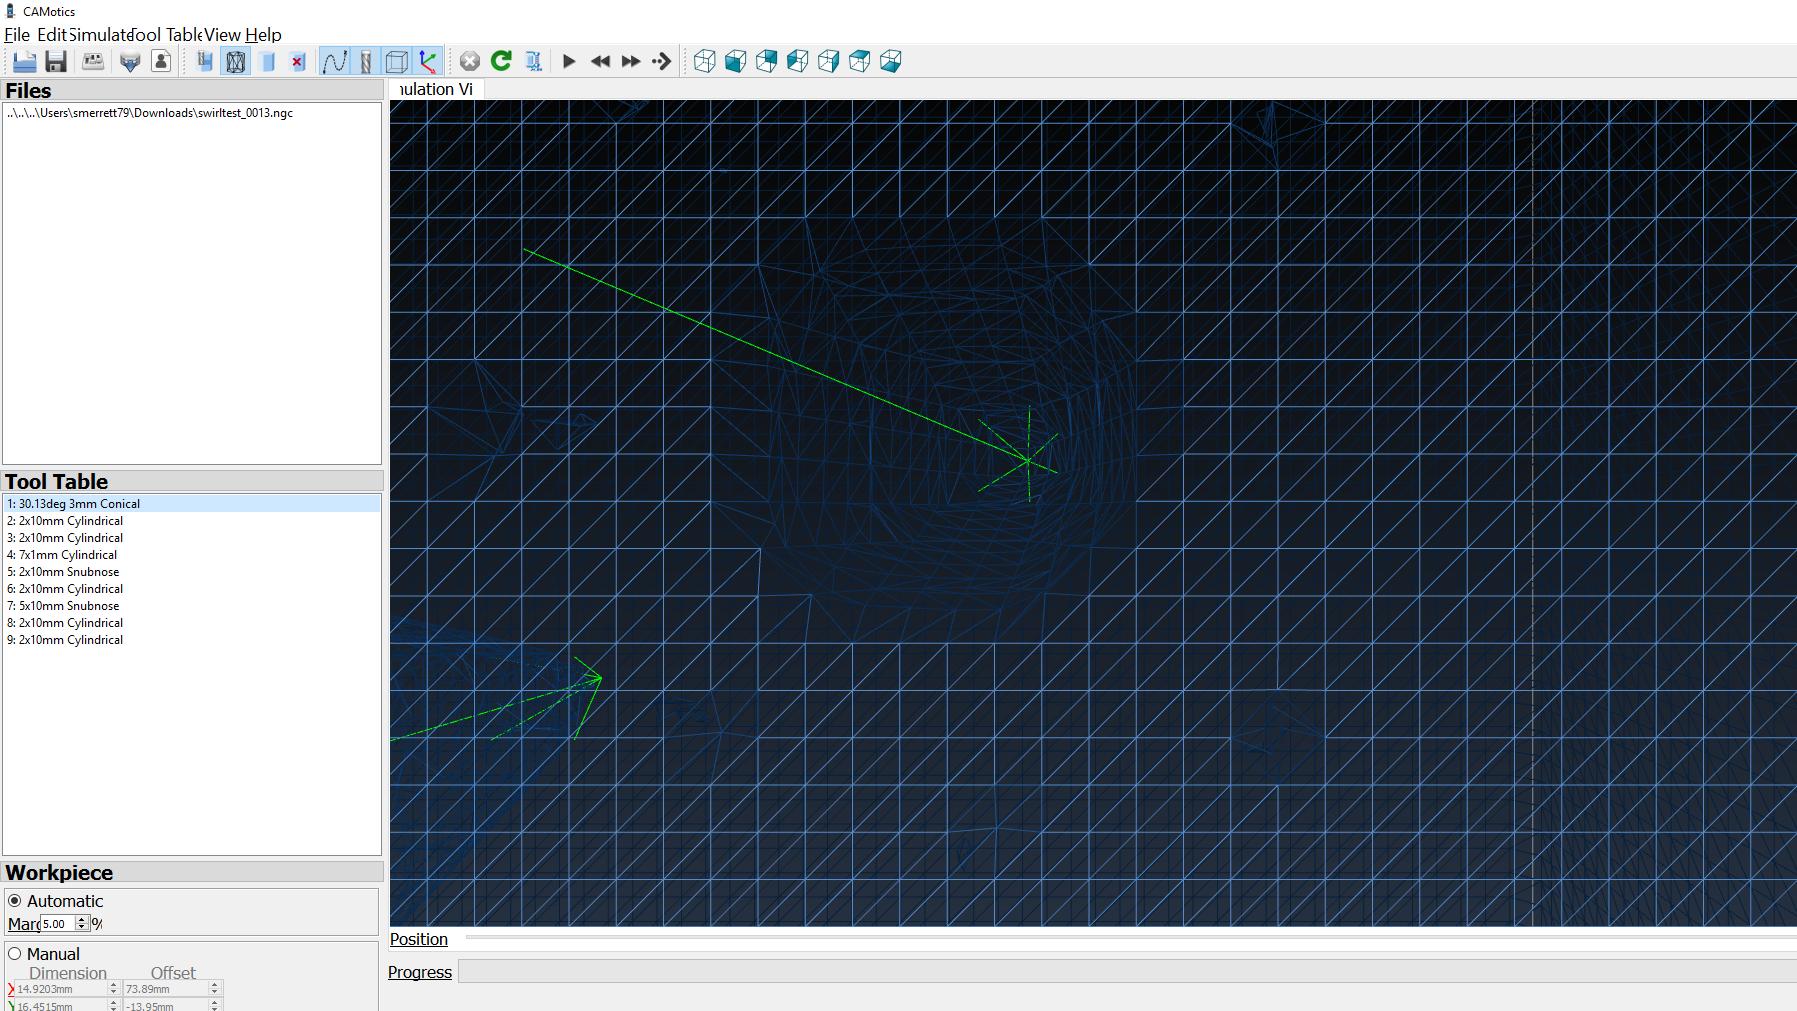Viewport: 1797px width, 1011px height.
Task: Open the Tool Table menu
Action: [166, 35]
